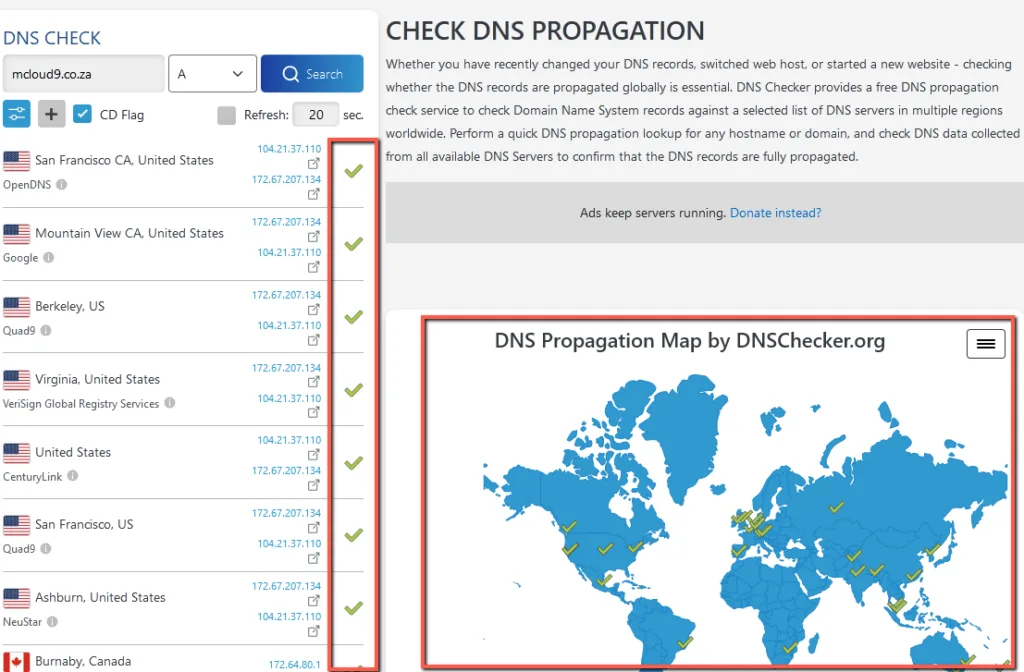Show info icon next to NeuStar
This screenshot has width=1024, height=672.
point(52,622)
